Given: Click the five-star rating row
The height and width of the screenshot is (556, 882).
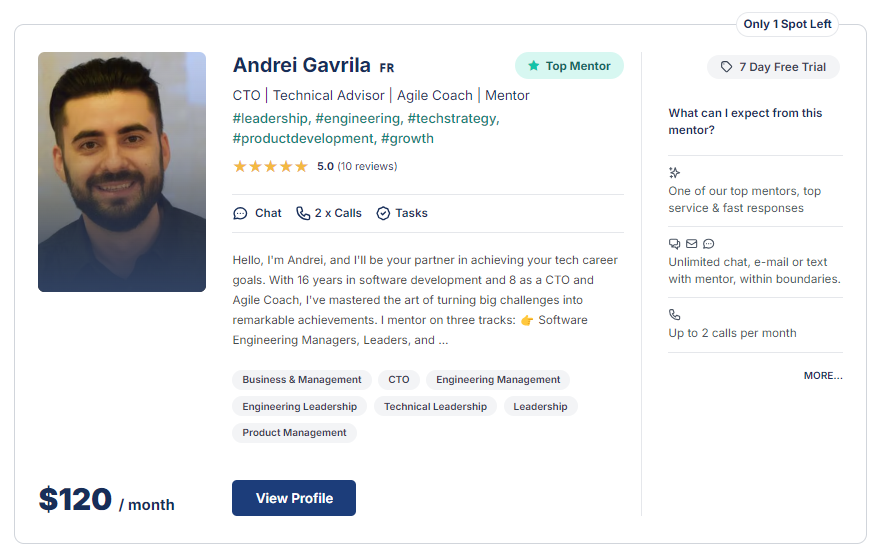Looking at the screenshot, I should tap(271, 167).
